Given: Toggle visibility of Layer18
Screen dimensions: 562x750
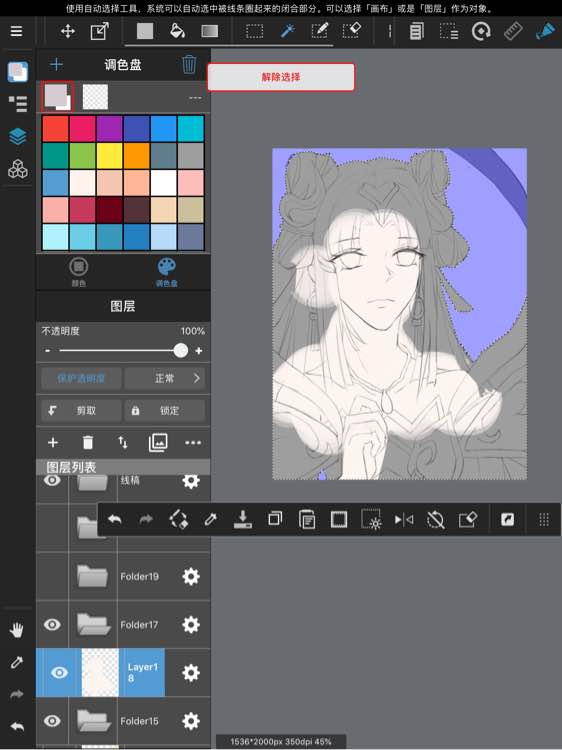Looking at the screenshot, I should pyautogui.click(x=59, y=673).
